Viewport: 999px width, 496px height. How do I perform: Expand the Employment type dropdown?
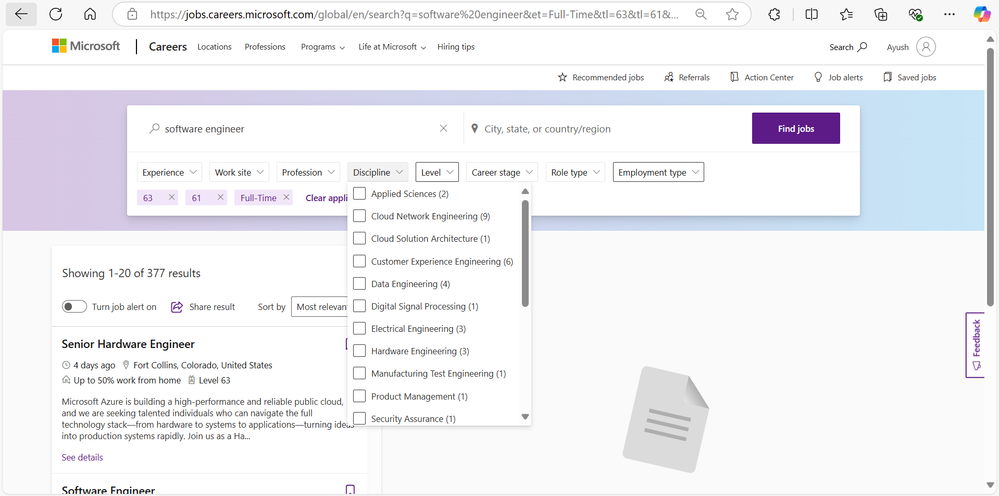pyautogui.click(x=658, y=173)
